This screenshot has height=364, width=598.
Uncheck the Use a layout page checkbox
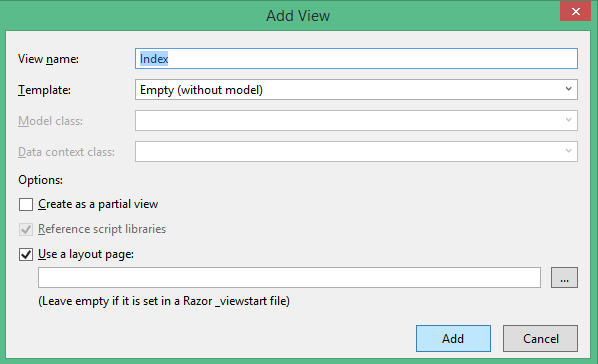[26, 254]
